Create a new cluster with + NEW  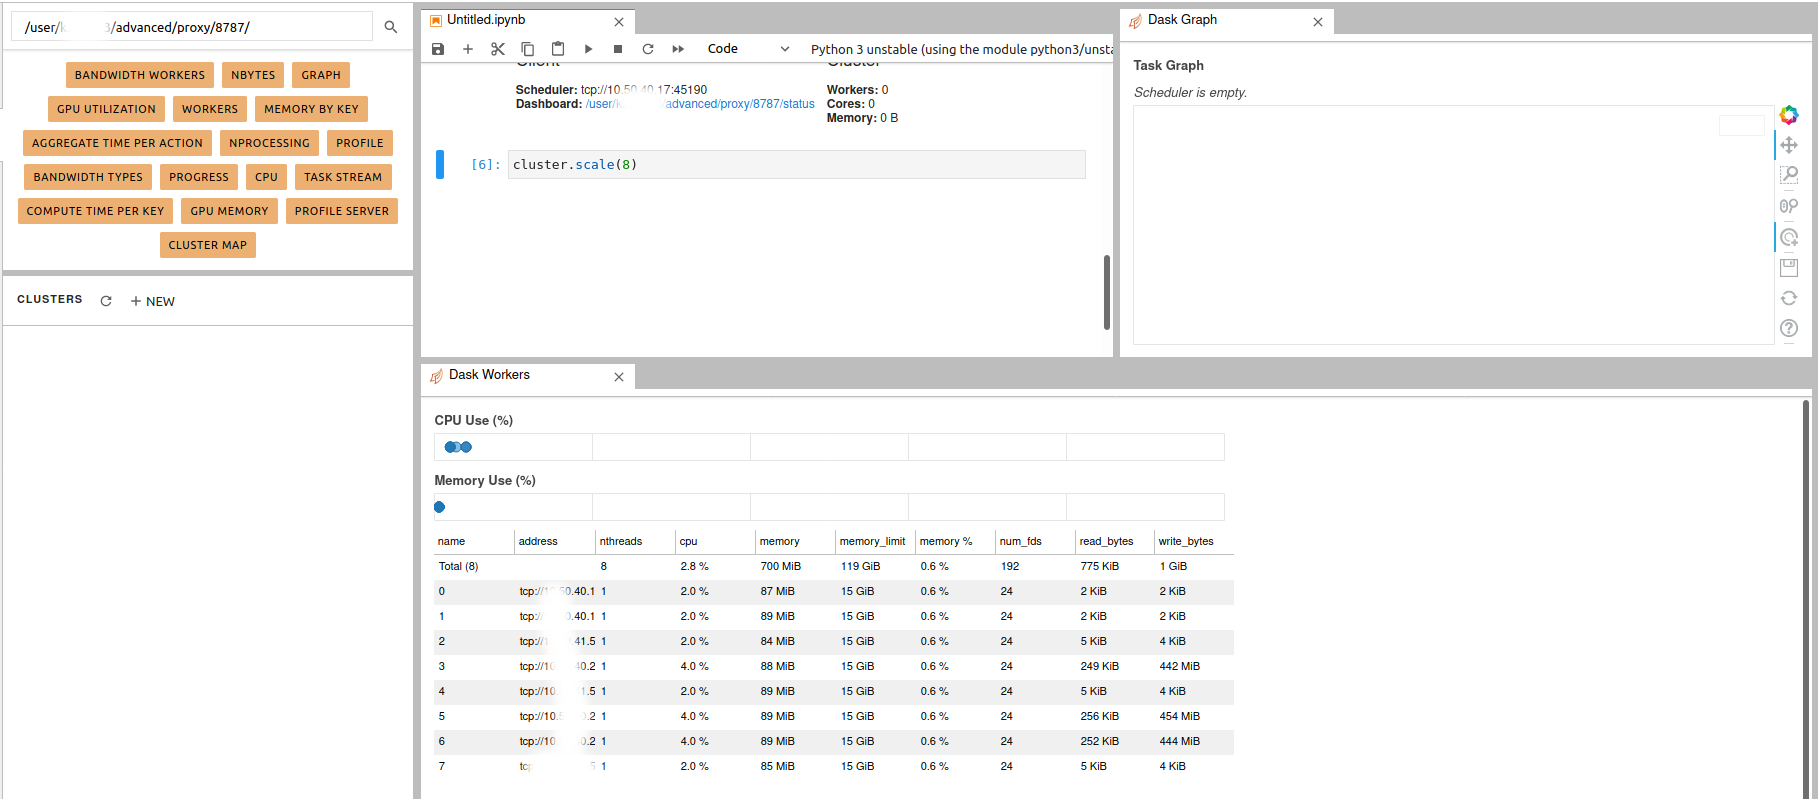[153, 301]
